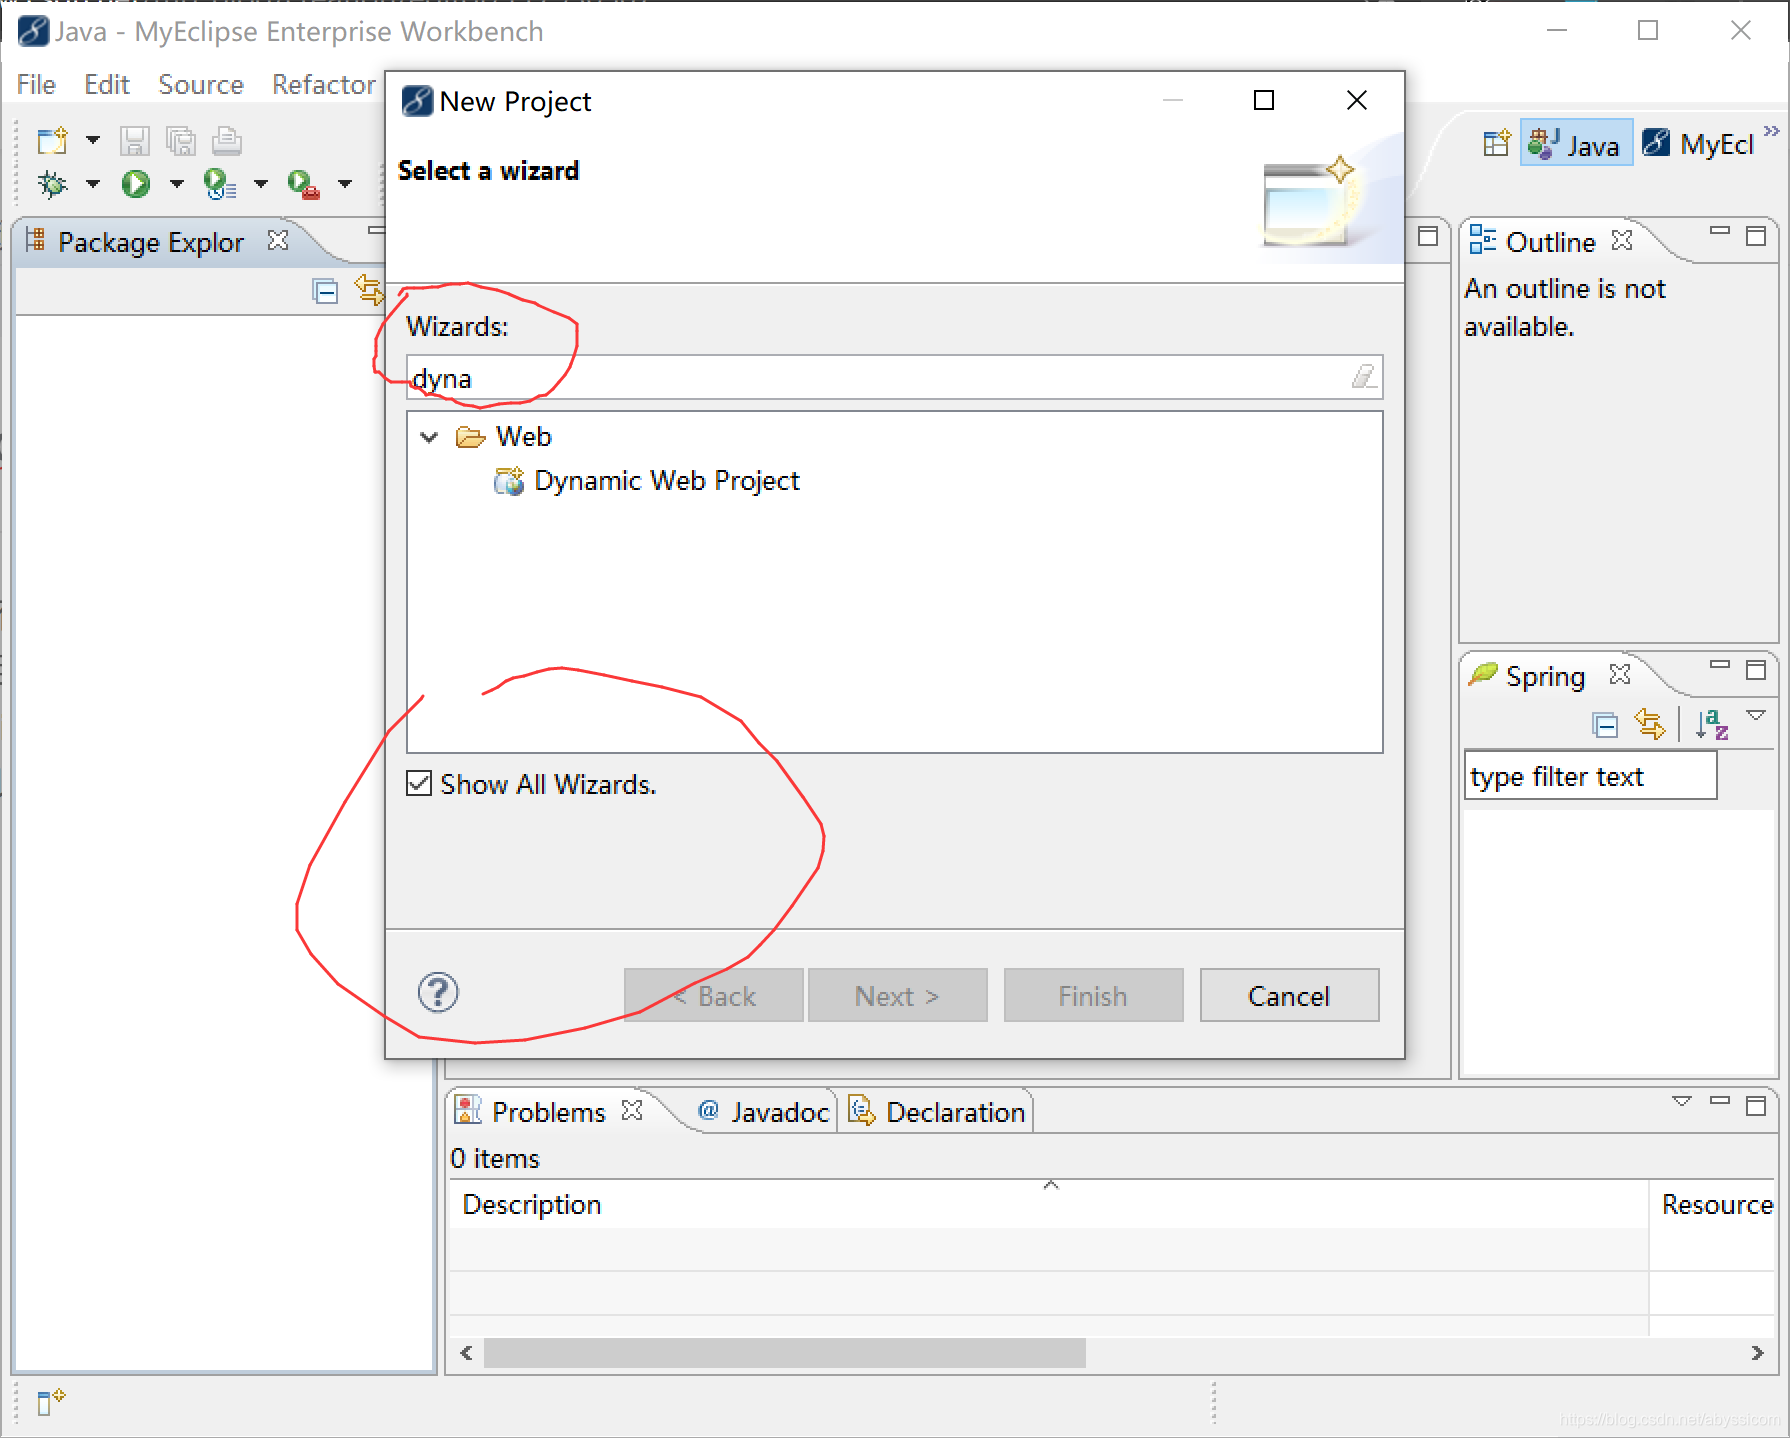Open the File menu
This screenshot has width=1790, height=1438.
click(x=36, y=85)
